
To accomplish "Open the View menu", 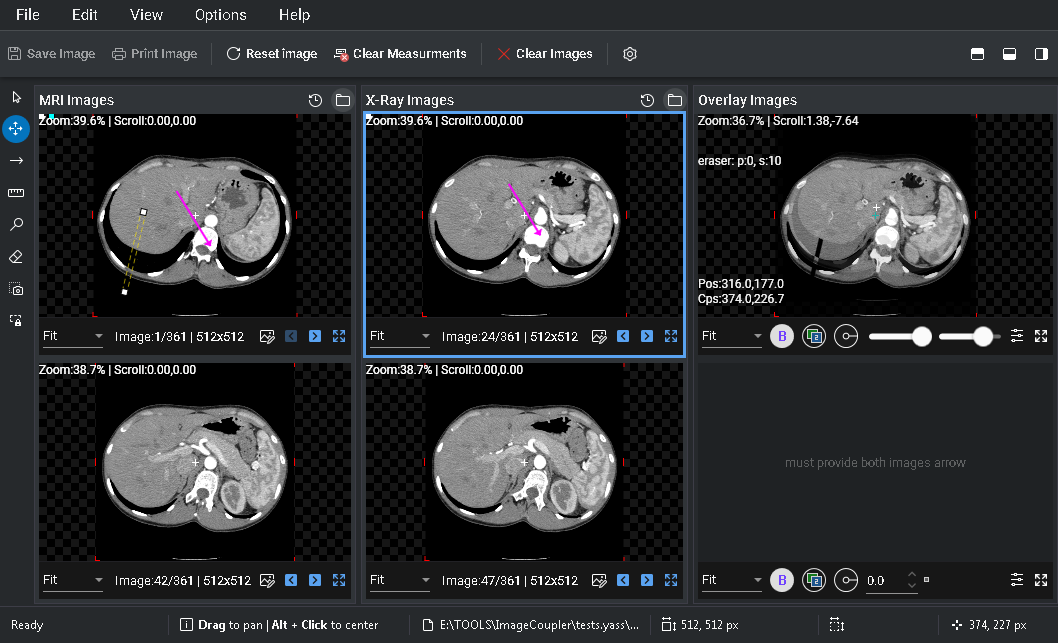I will pos(146,15).
